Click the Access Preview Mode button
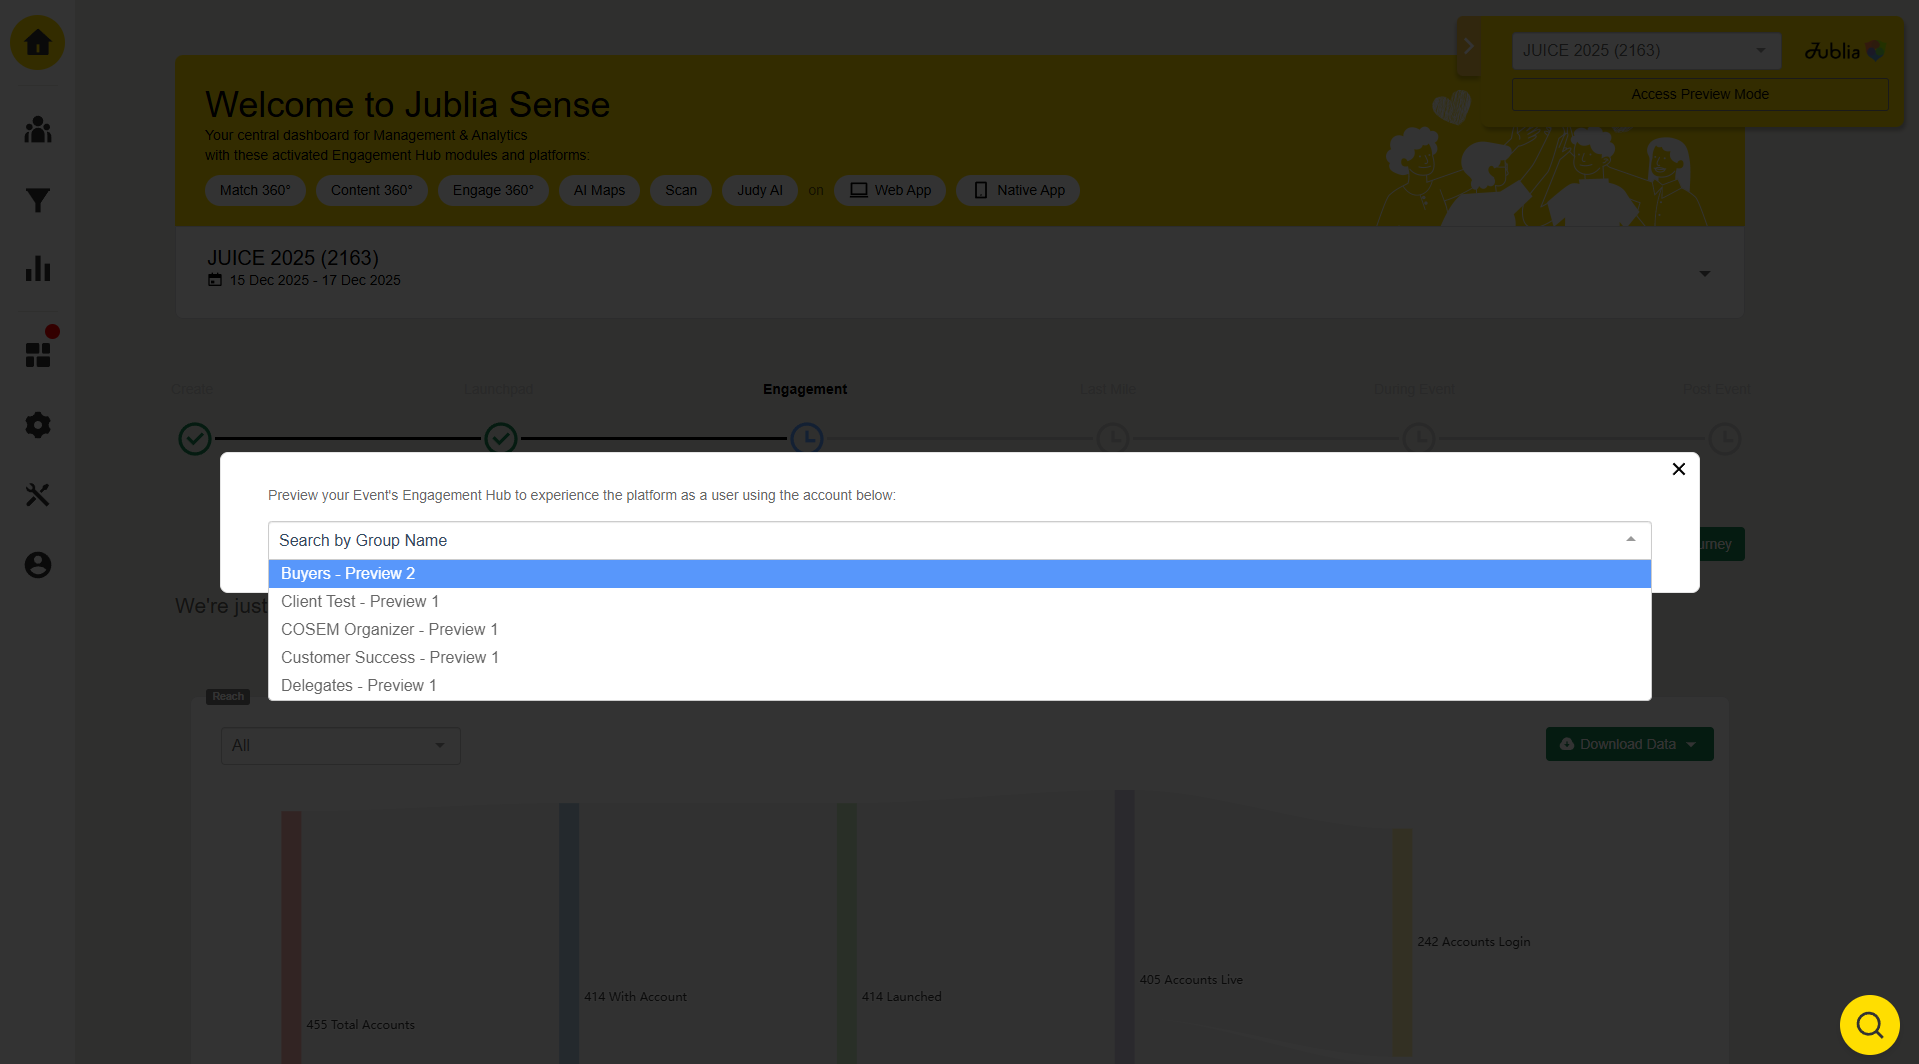The image size is (1919, 1064). 1700,94
